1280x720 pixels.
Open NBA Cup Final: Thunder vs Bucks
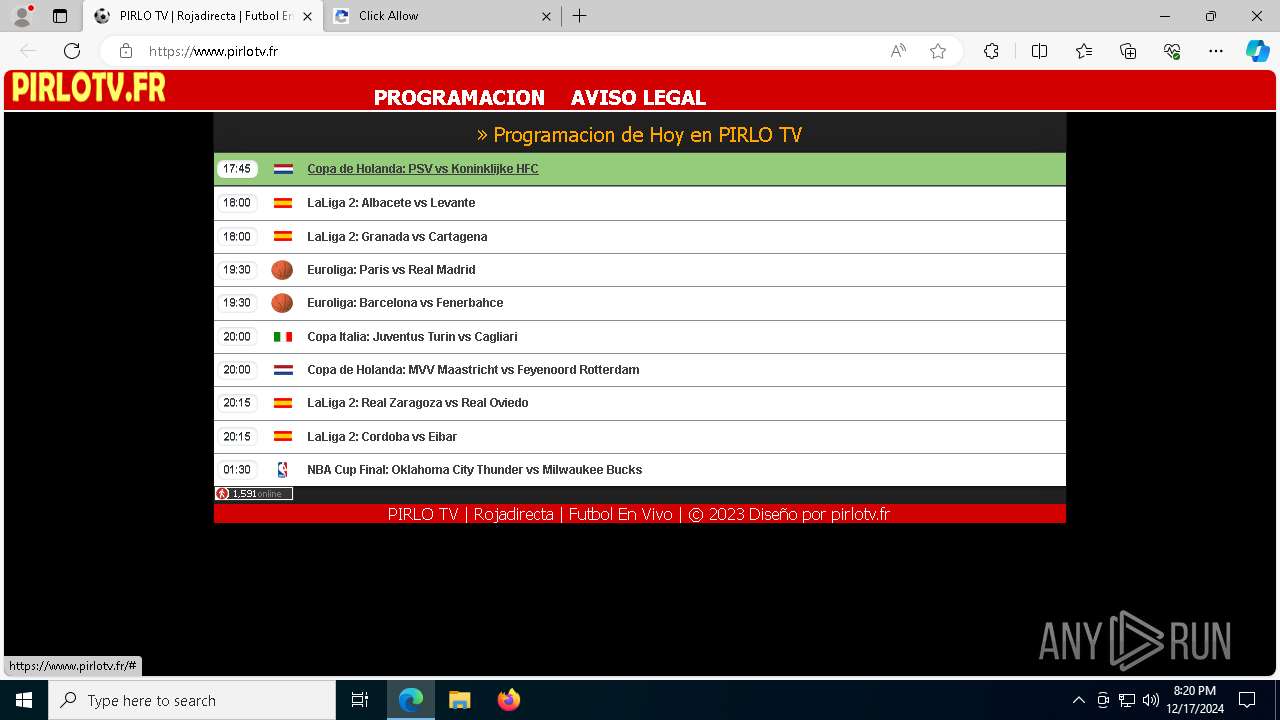pyautogui.click(x=475, y=470)
